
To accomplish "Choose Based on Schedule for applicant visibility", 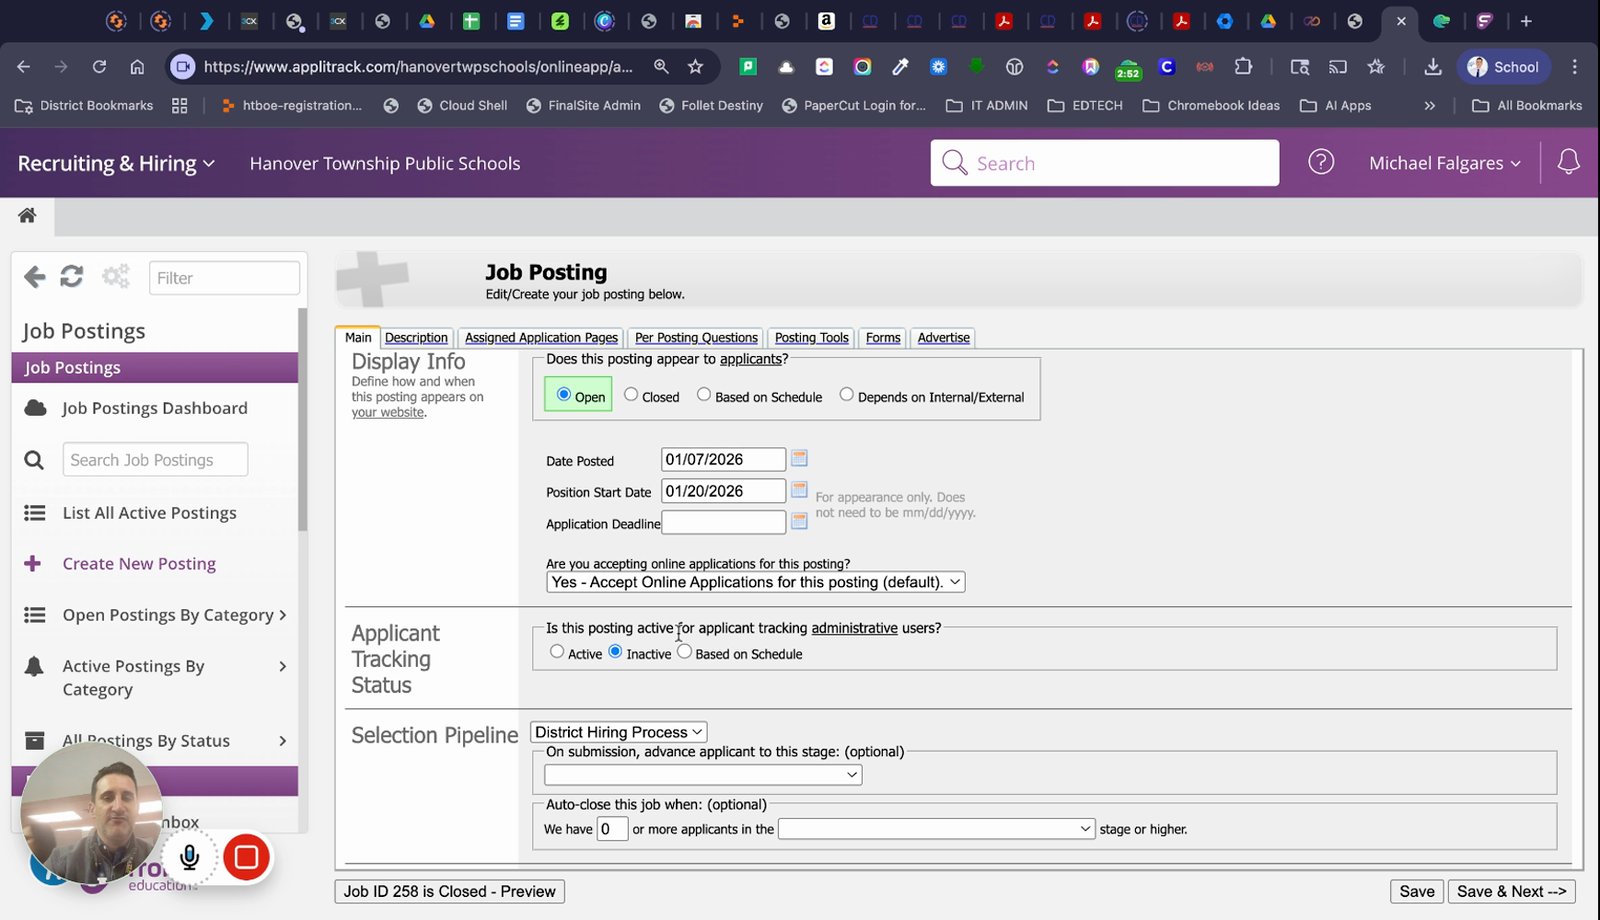I will pyautogui.click(x=704, y=395).
